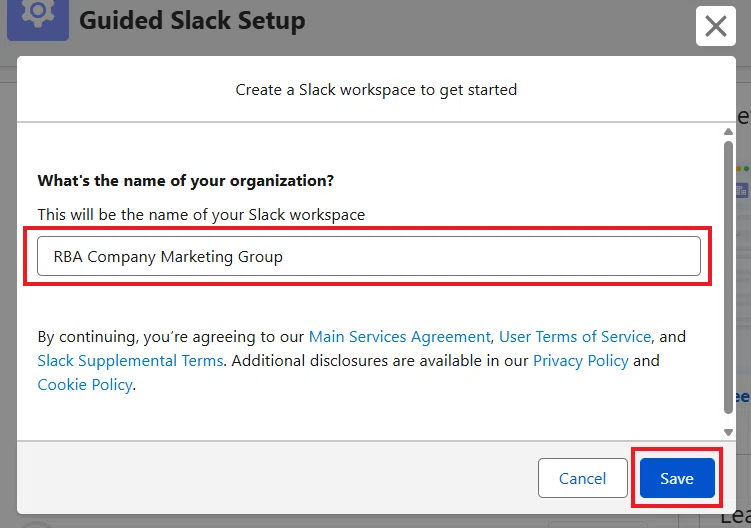
Task: Click the dialog scrollbar up arrow
Action: [x=728, y=132]
